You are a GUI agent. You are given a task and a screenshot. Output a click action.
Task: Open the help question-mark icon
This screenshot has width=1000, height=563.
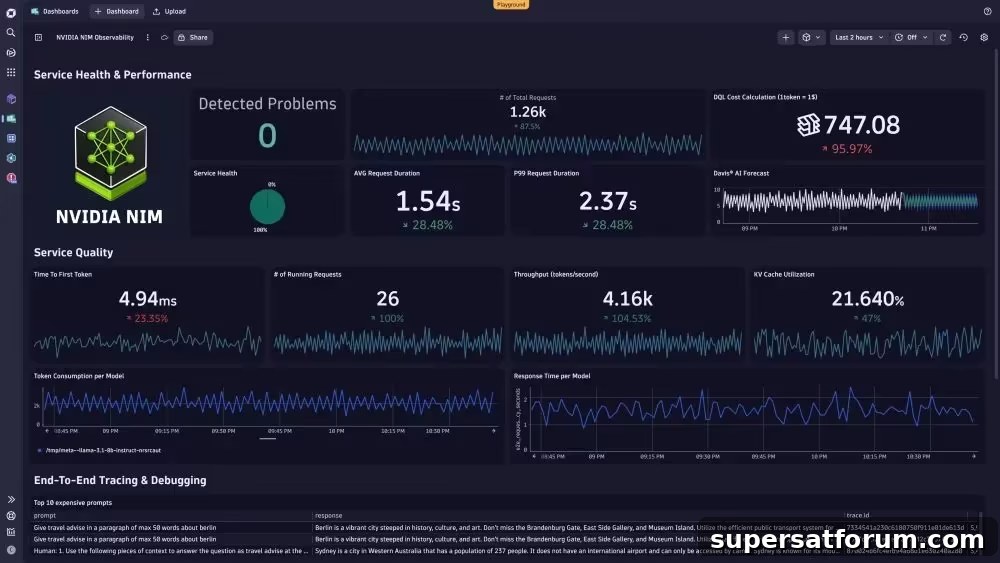coord(987,11)
